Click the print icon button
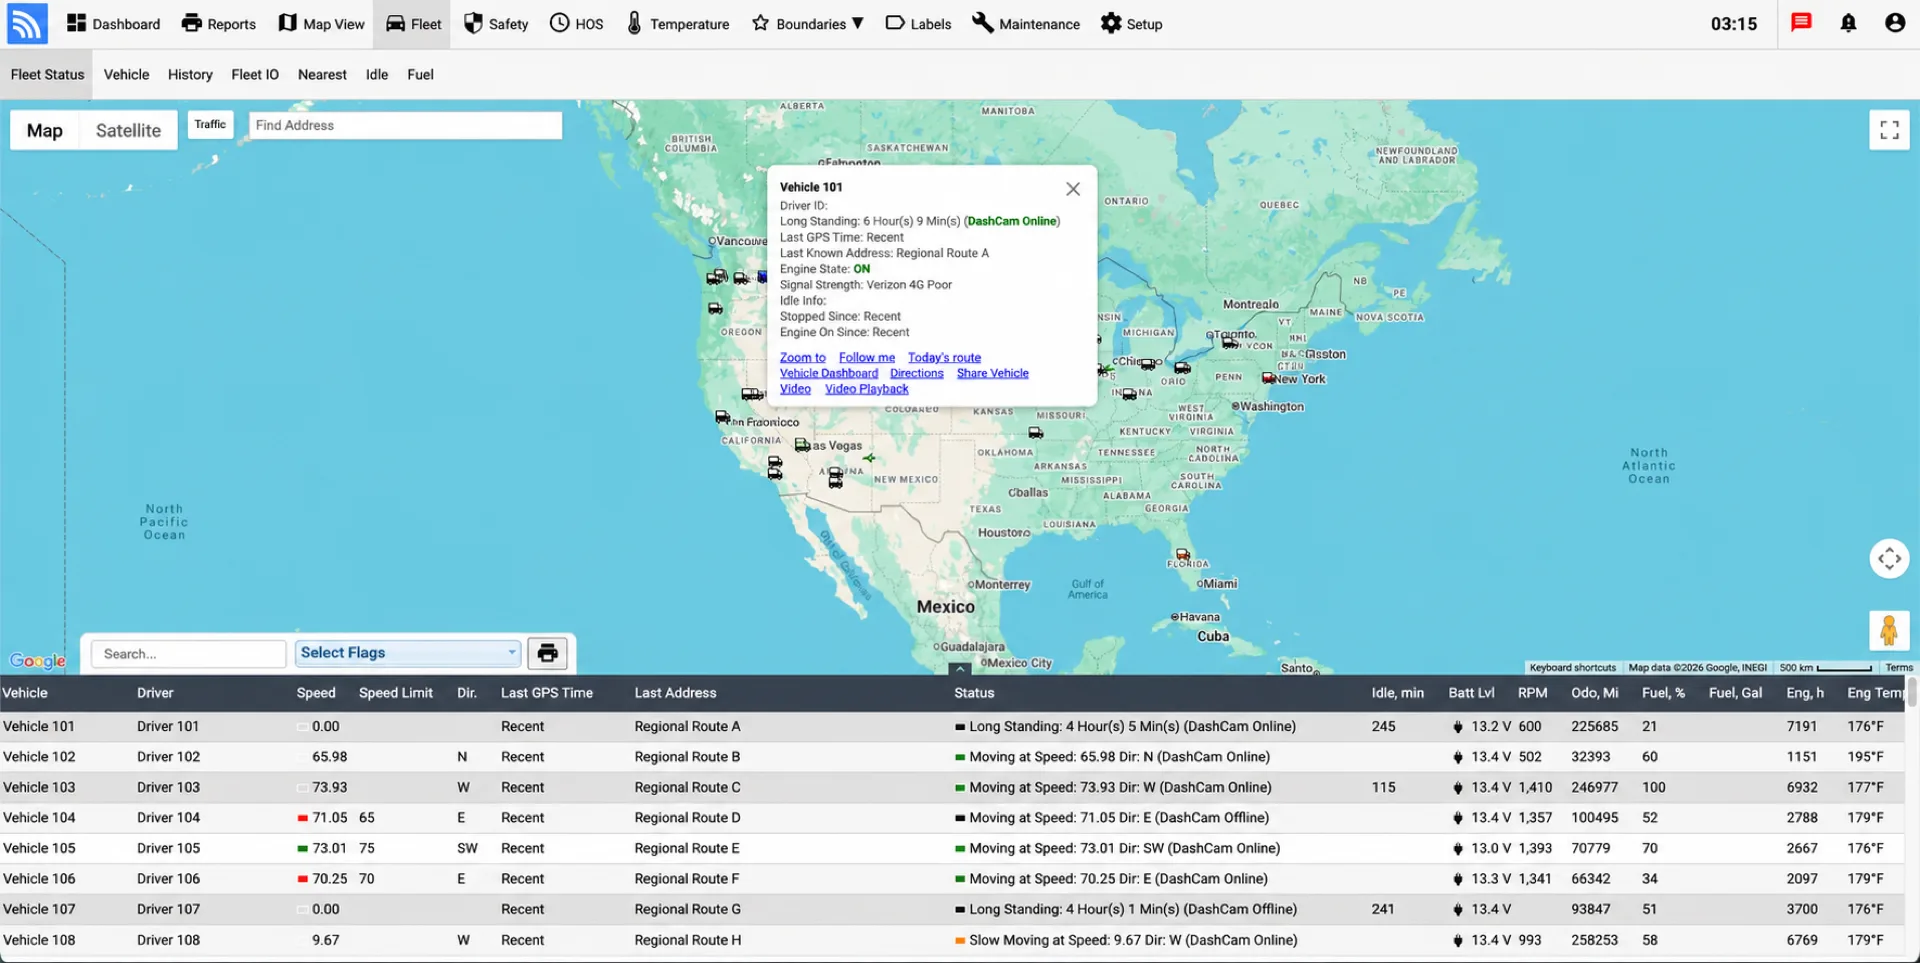1920x963 pixels. tap(547, 653)
